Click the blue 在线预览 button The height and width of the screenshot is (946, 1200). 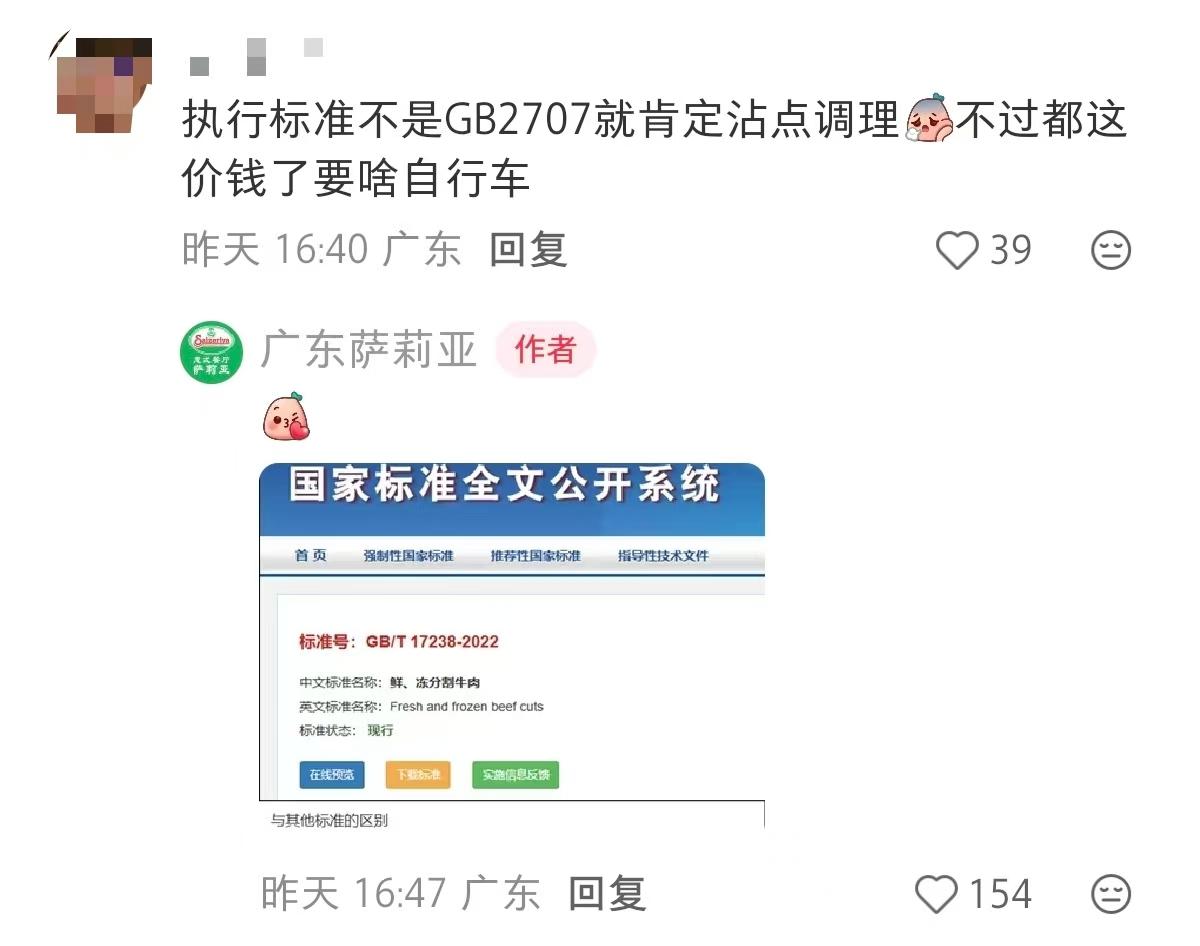click(332, 775)
